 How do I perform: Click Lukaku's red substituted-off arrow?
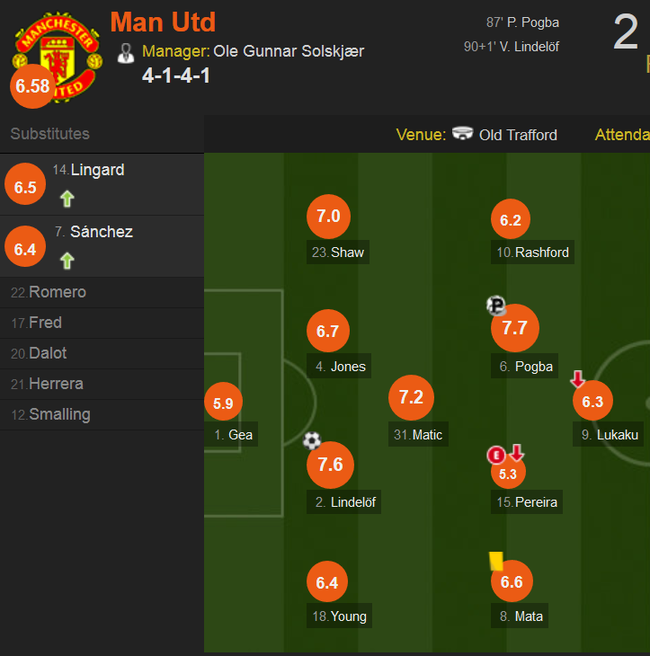coord(578,379)
